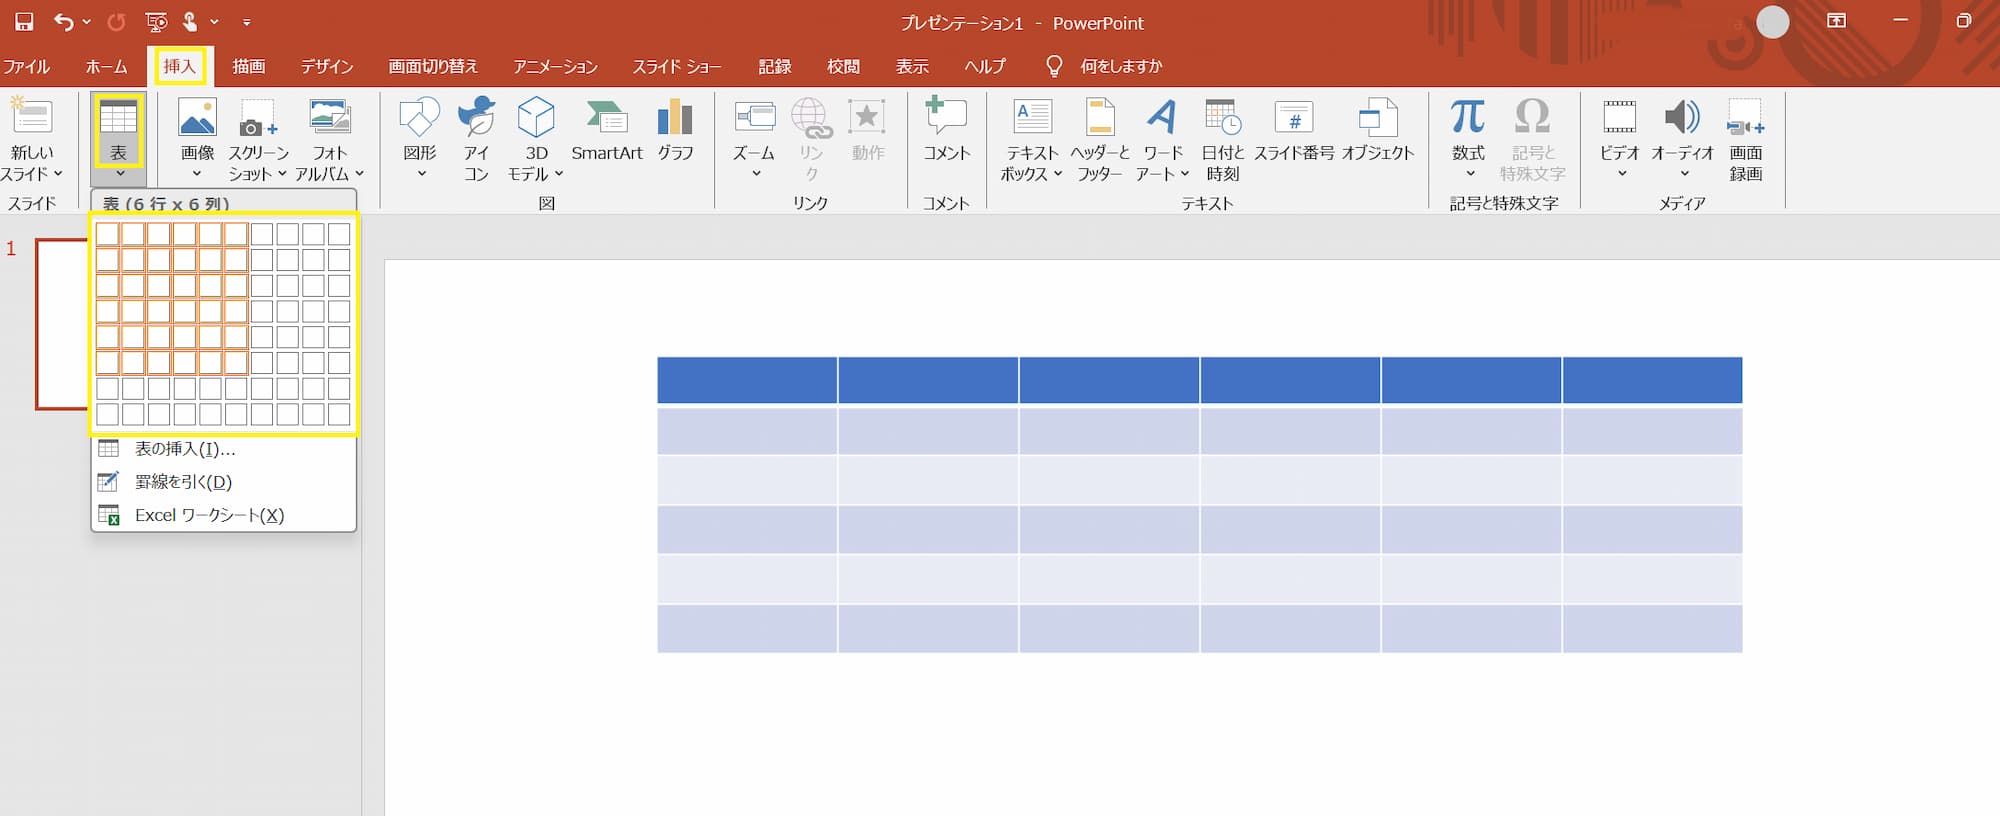This screenshot has width=2000, height=816.
Task: Open Customize Quick Access Toolbar dropdown
Action: point(247,22)
